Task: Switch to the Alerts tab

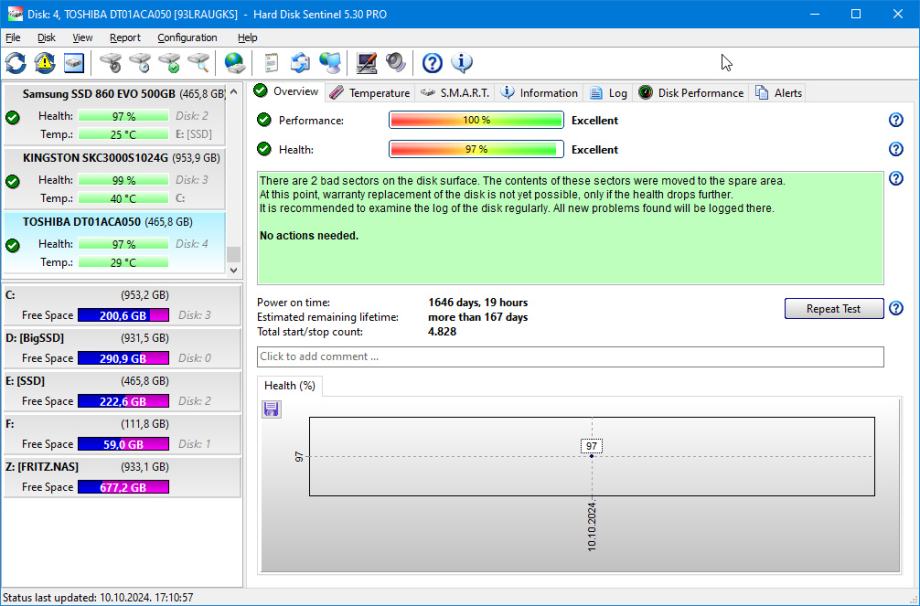Action: coord(778,93)
